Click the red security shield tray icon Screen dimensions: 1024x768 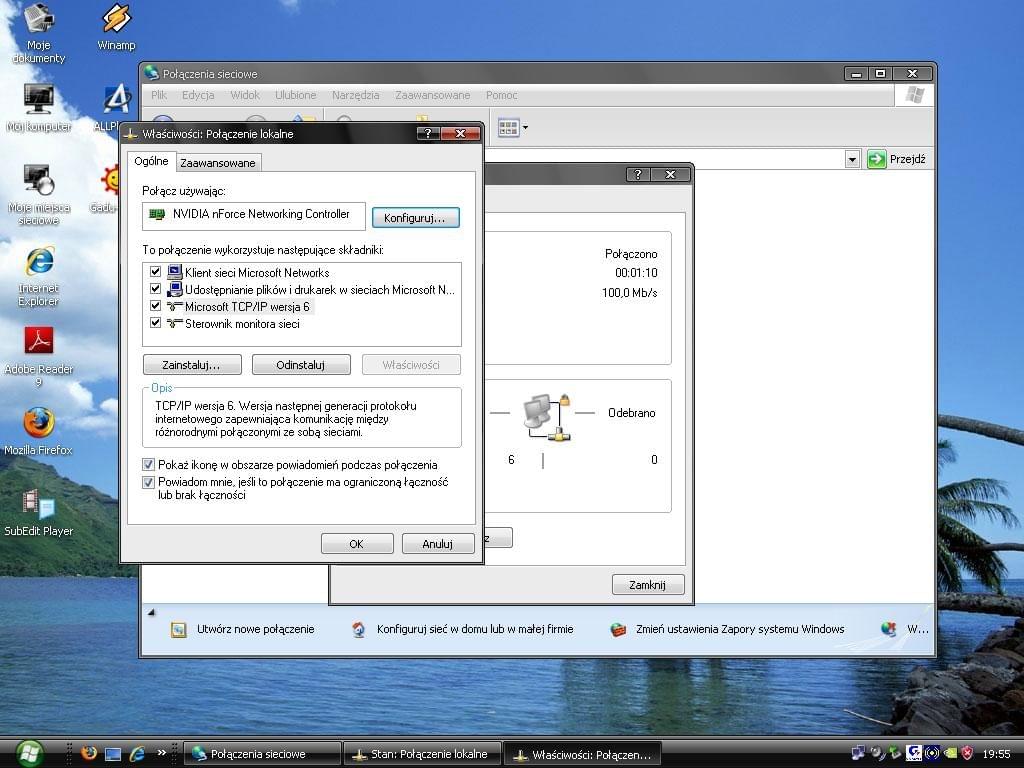(x=968, y=753)
